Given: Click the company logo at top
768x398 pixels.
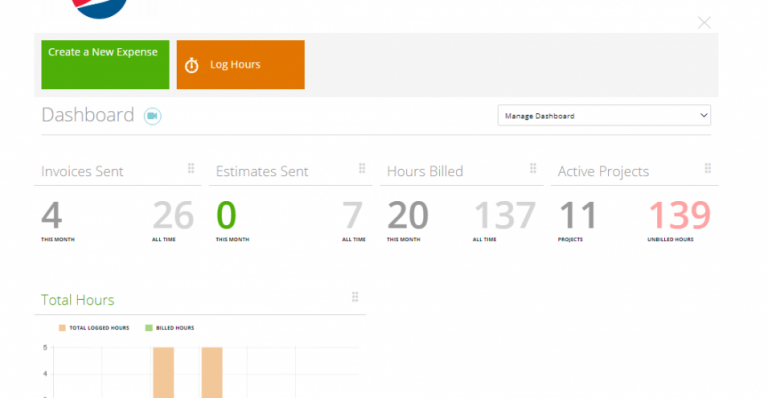Looking at the screenshot, I should coord(99,9).
